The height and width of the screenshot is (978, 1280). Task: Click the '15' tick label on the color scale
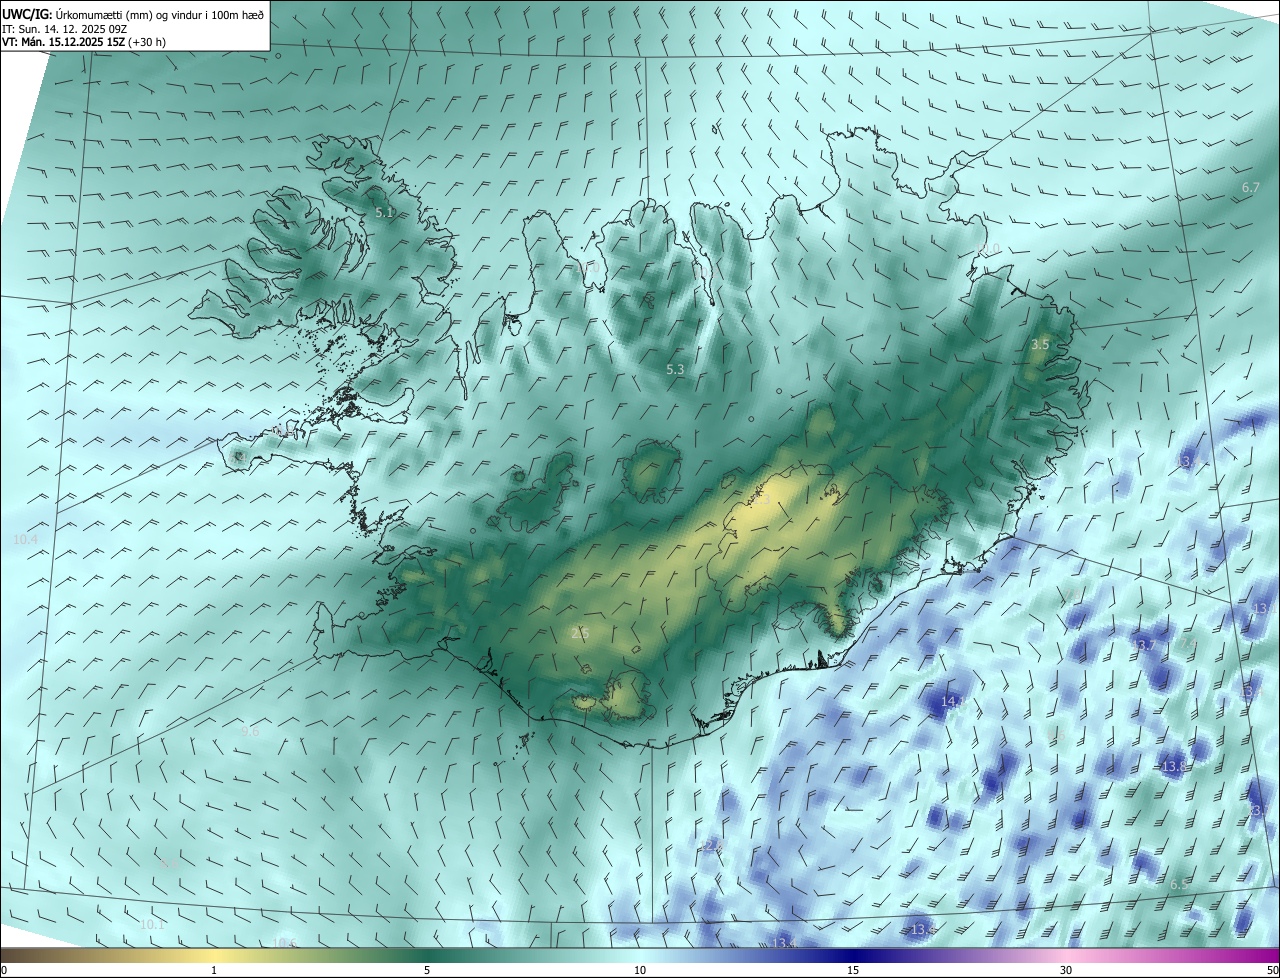pyautogui.click(x=853, y=970)
